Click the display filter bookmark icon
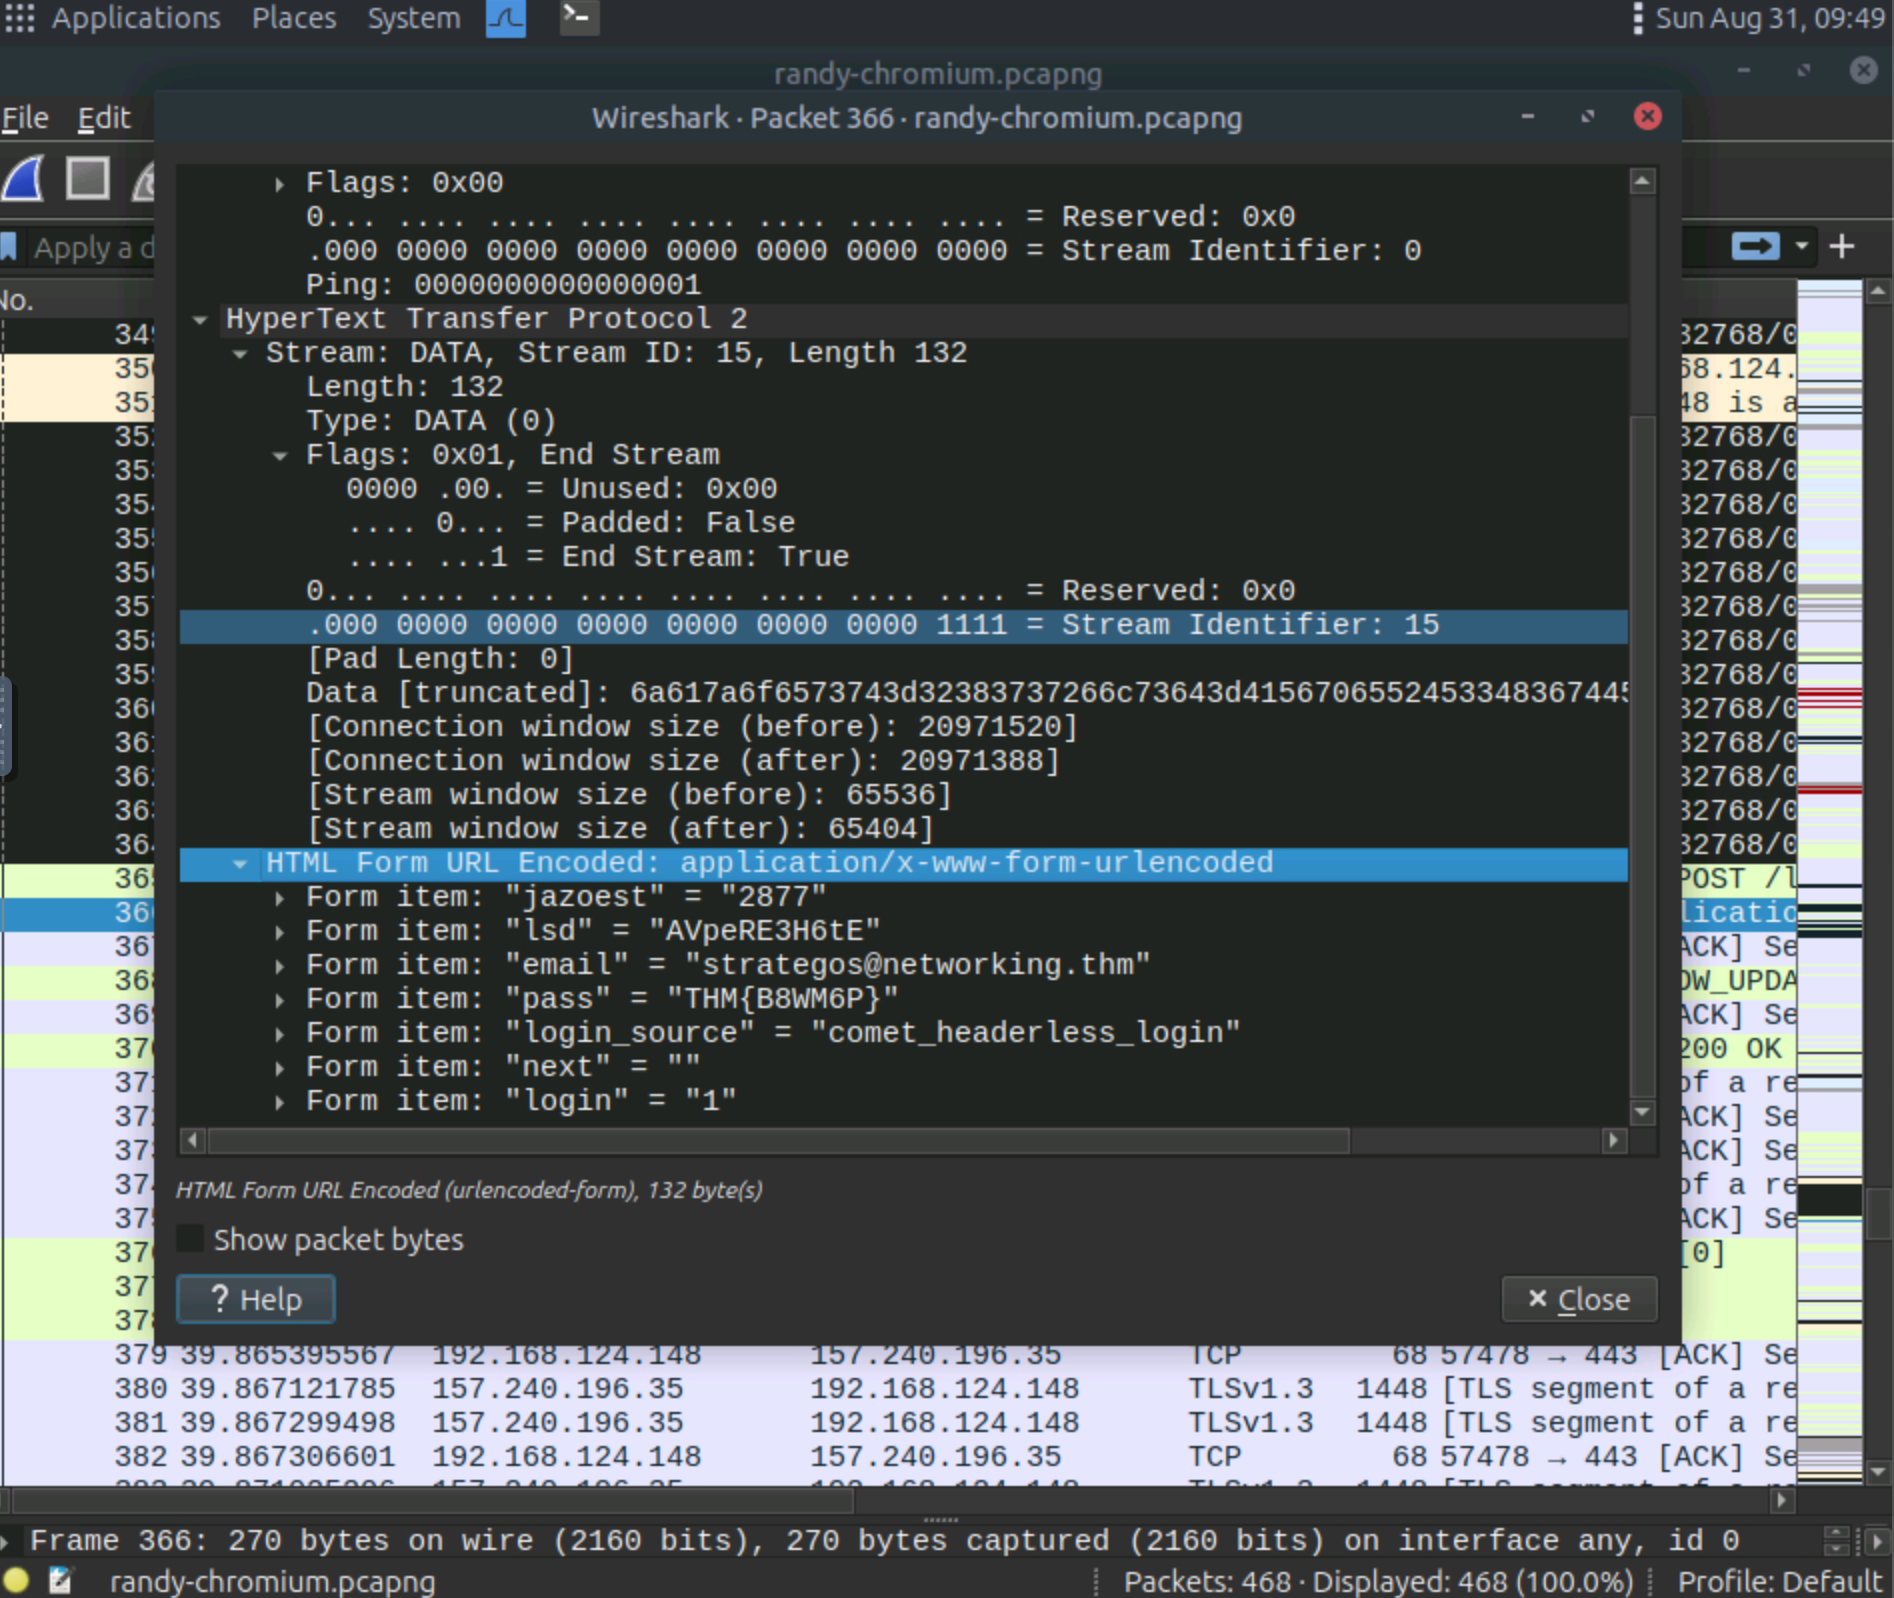The height and width of the screenshot is (1598, 1894). point(9,247)
